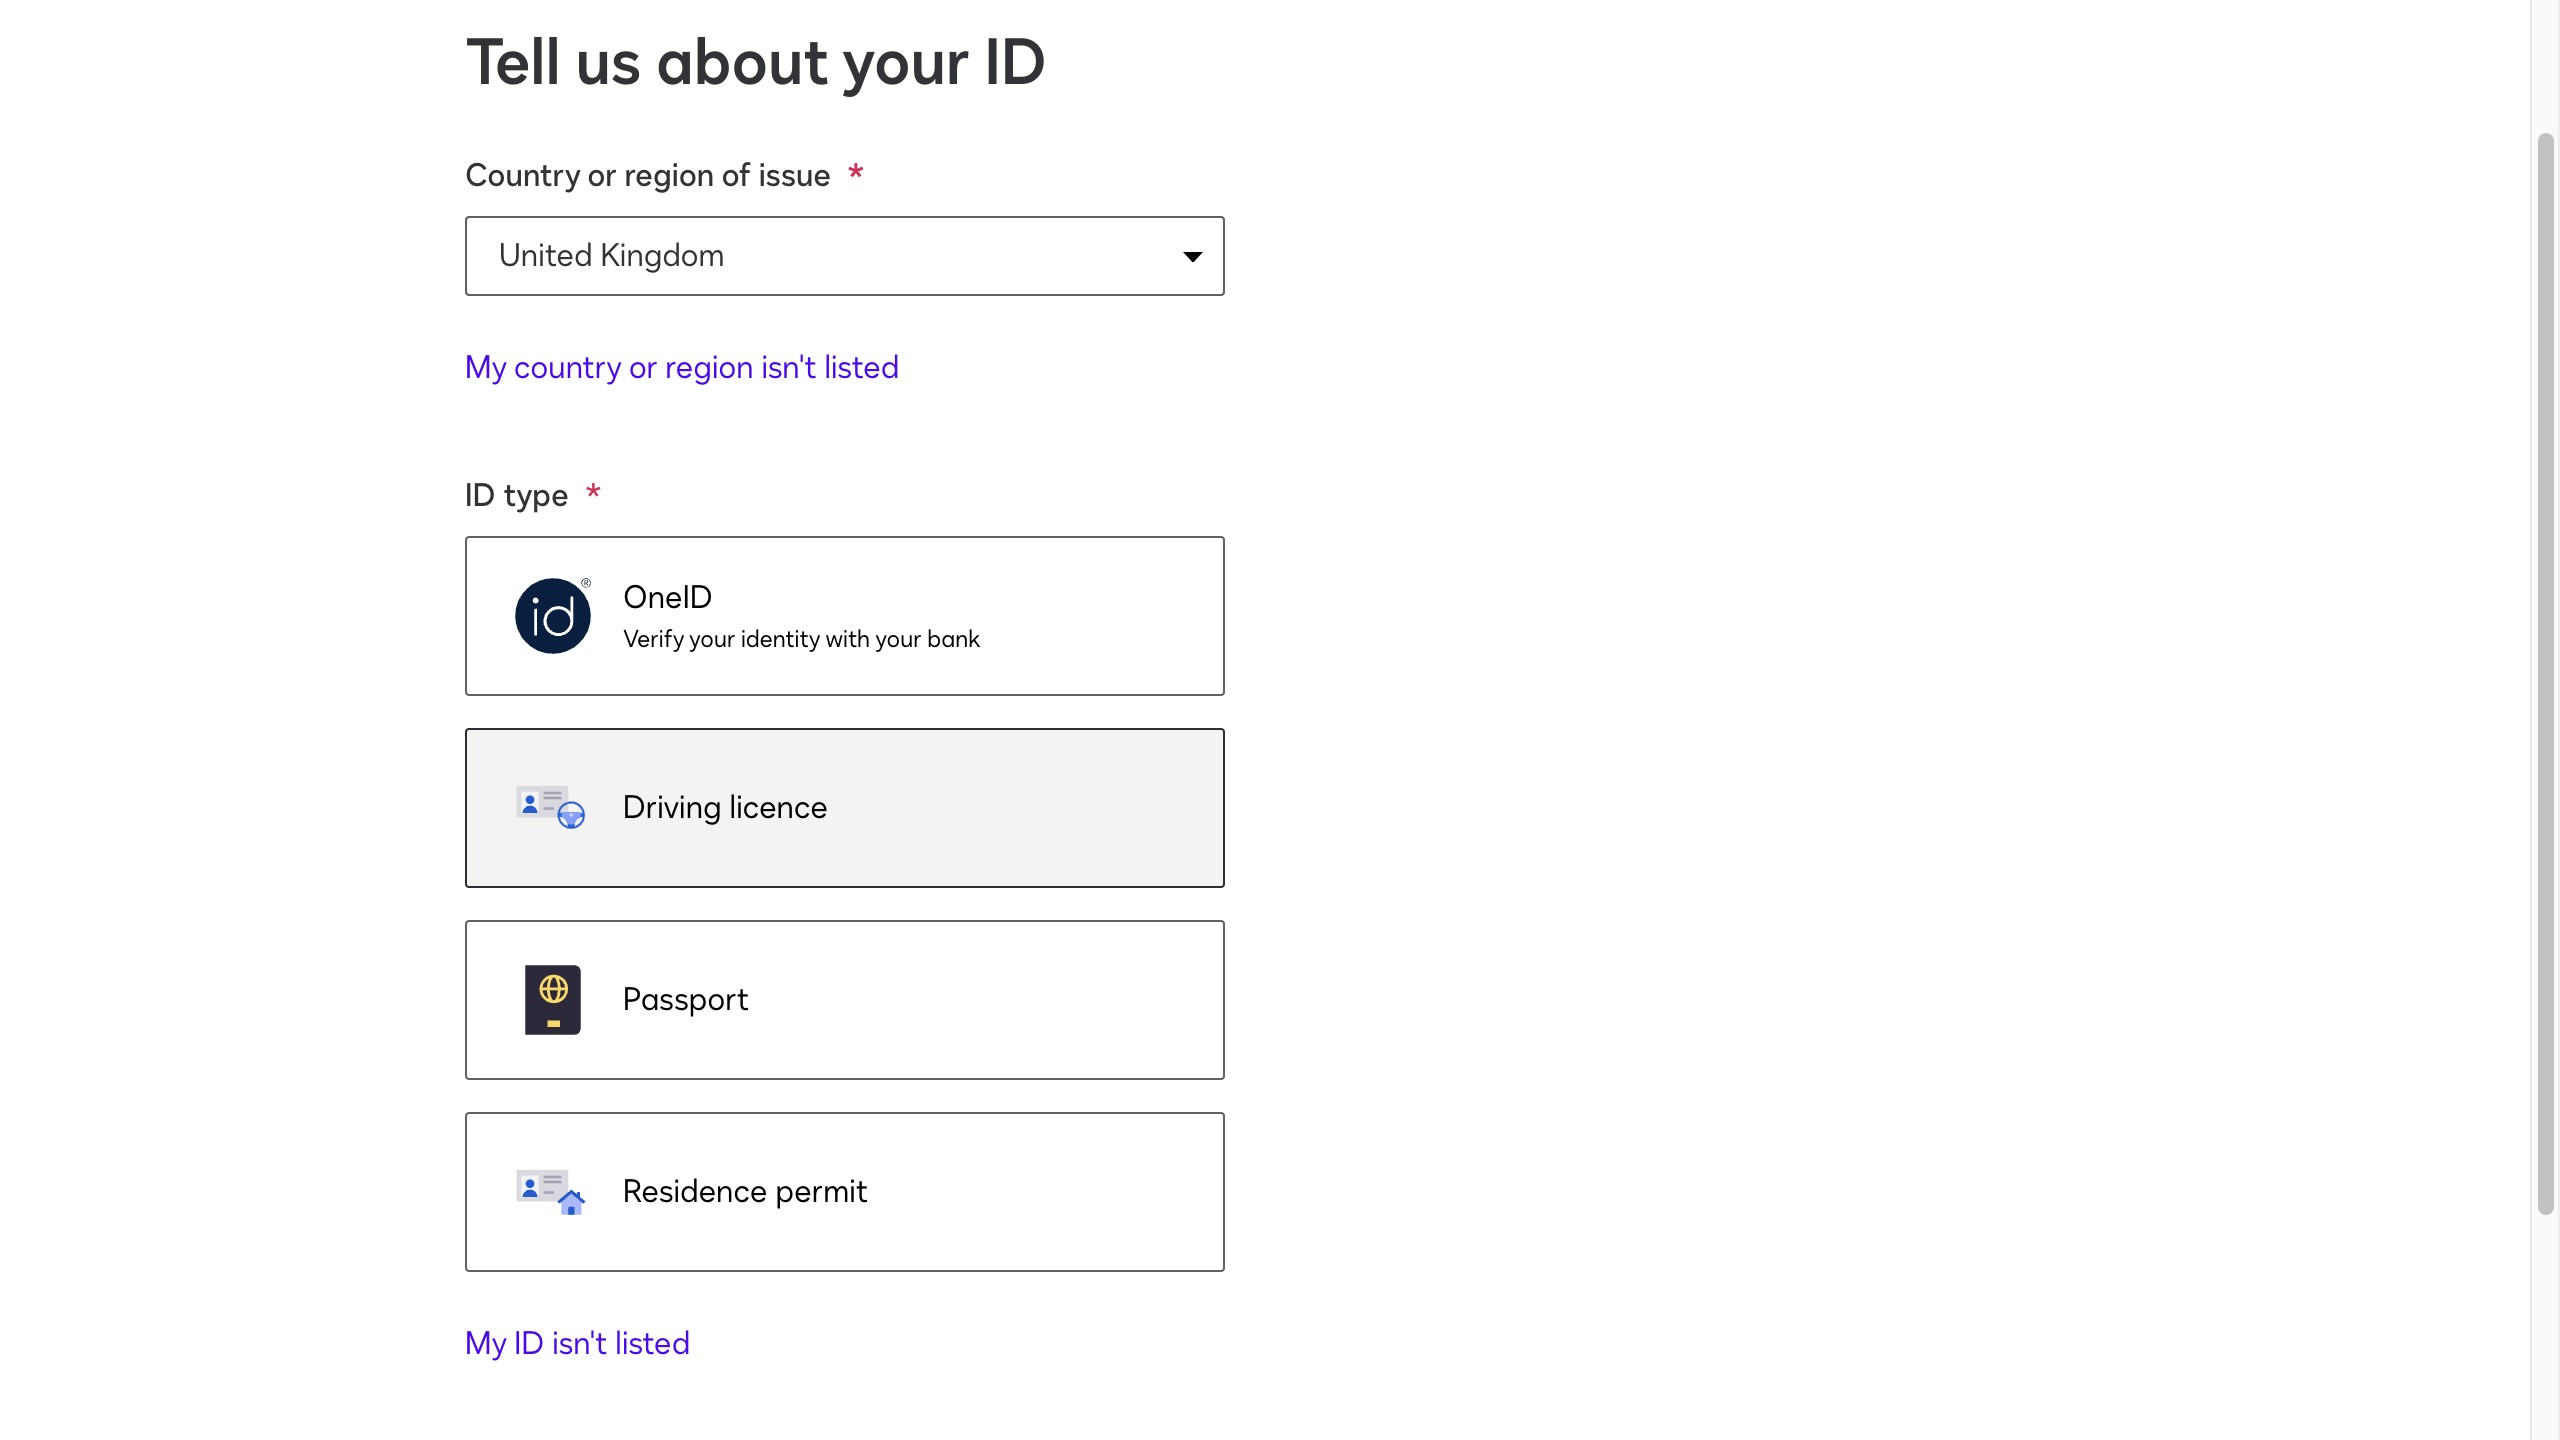2560x1440 pixels.
Task: Select Driving licence as ID type
Action: pyautogui.click(x=725, y=807)
